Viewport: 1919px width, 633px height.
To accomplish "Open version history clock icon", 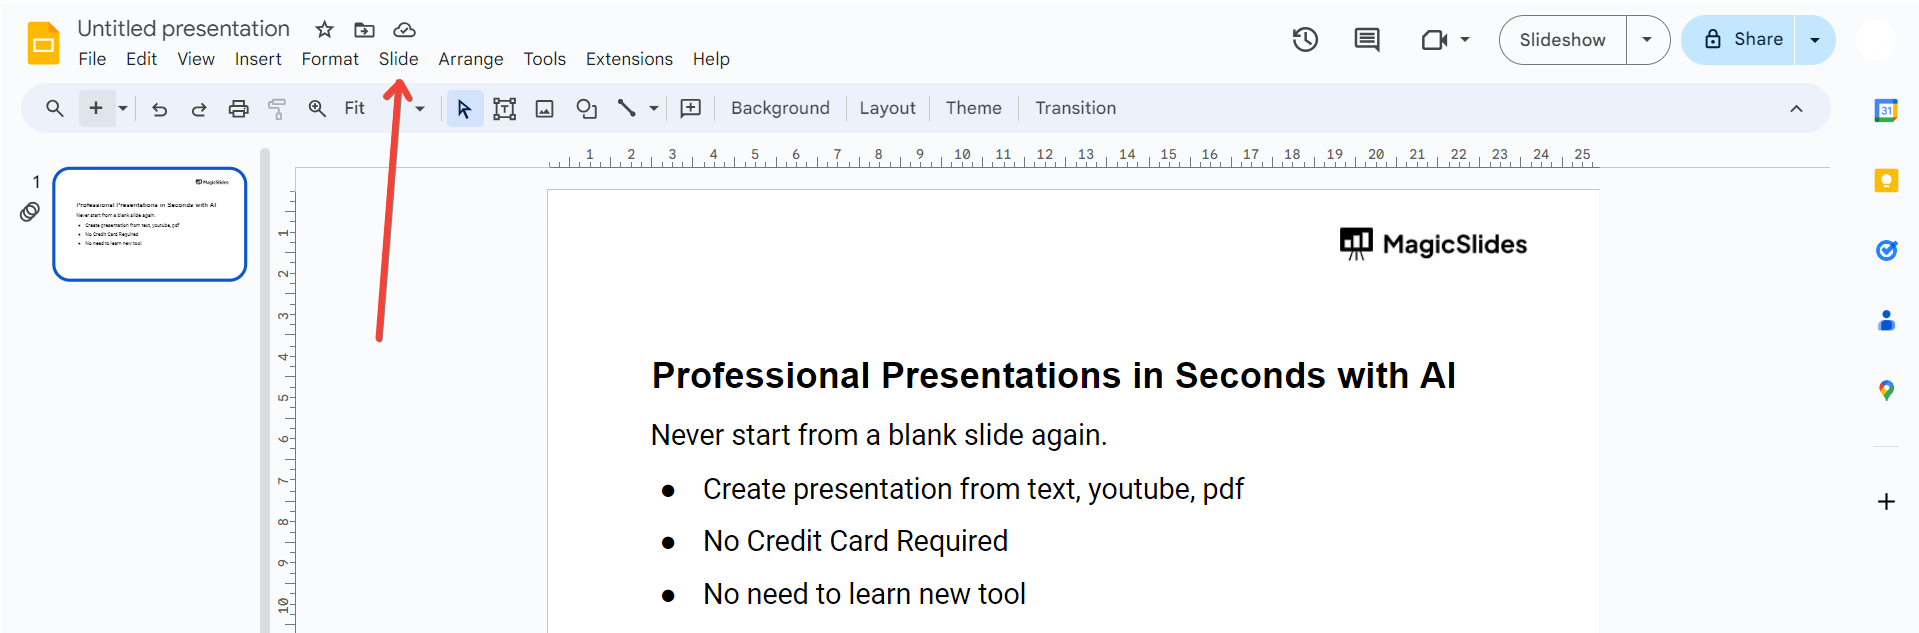I will (x=1305, y=40).
